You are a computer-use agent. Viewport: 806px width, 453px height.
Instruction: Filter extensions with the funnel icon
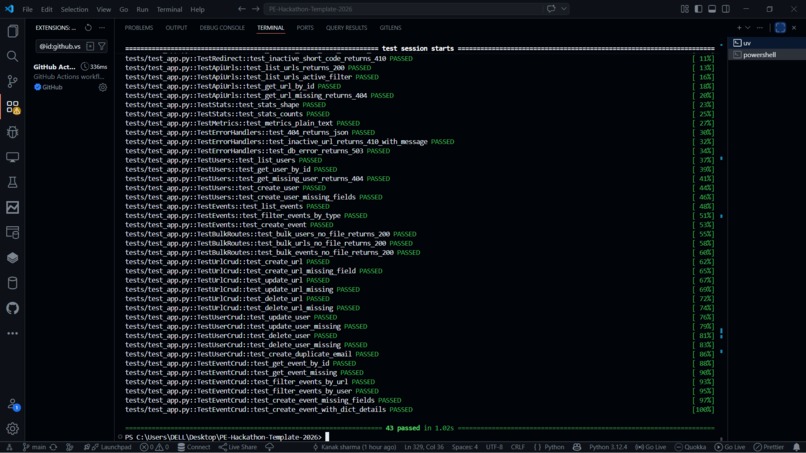(102, 46)
